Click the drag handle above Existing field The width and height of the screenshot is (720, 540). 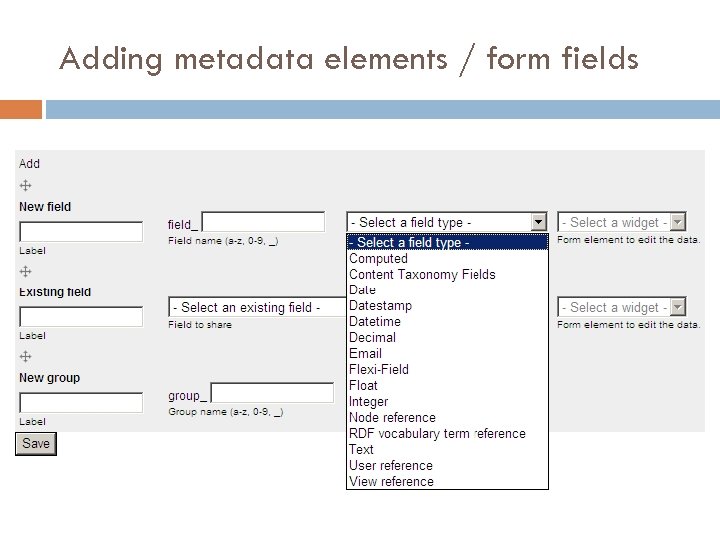26,271
